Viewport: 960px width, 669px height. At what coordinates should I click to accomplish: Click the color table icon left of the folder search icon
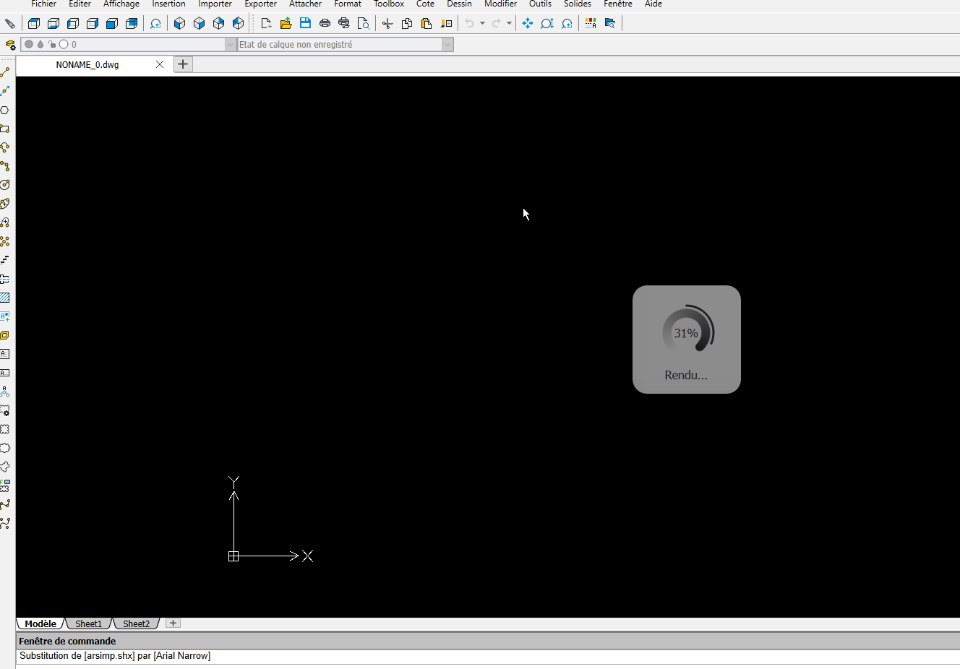coord(590,24)
